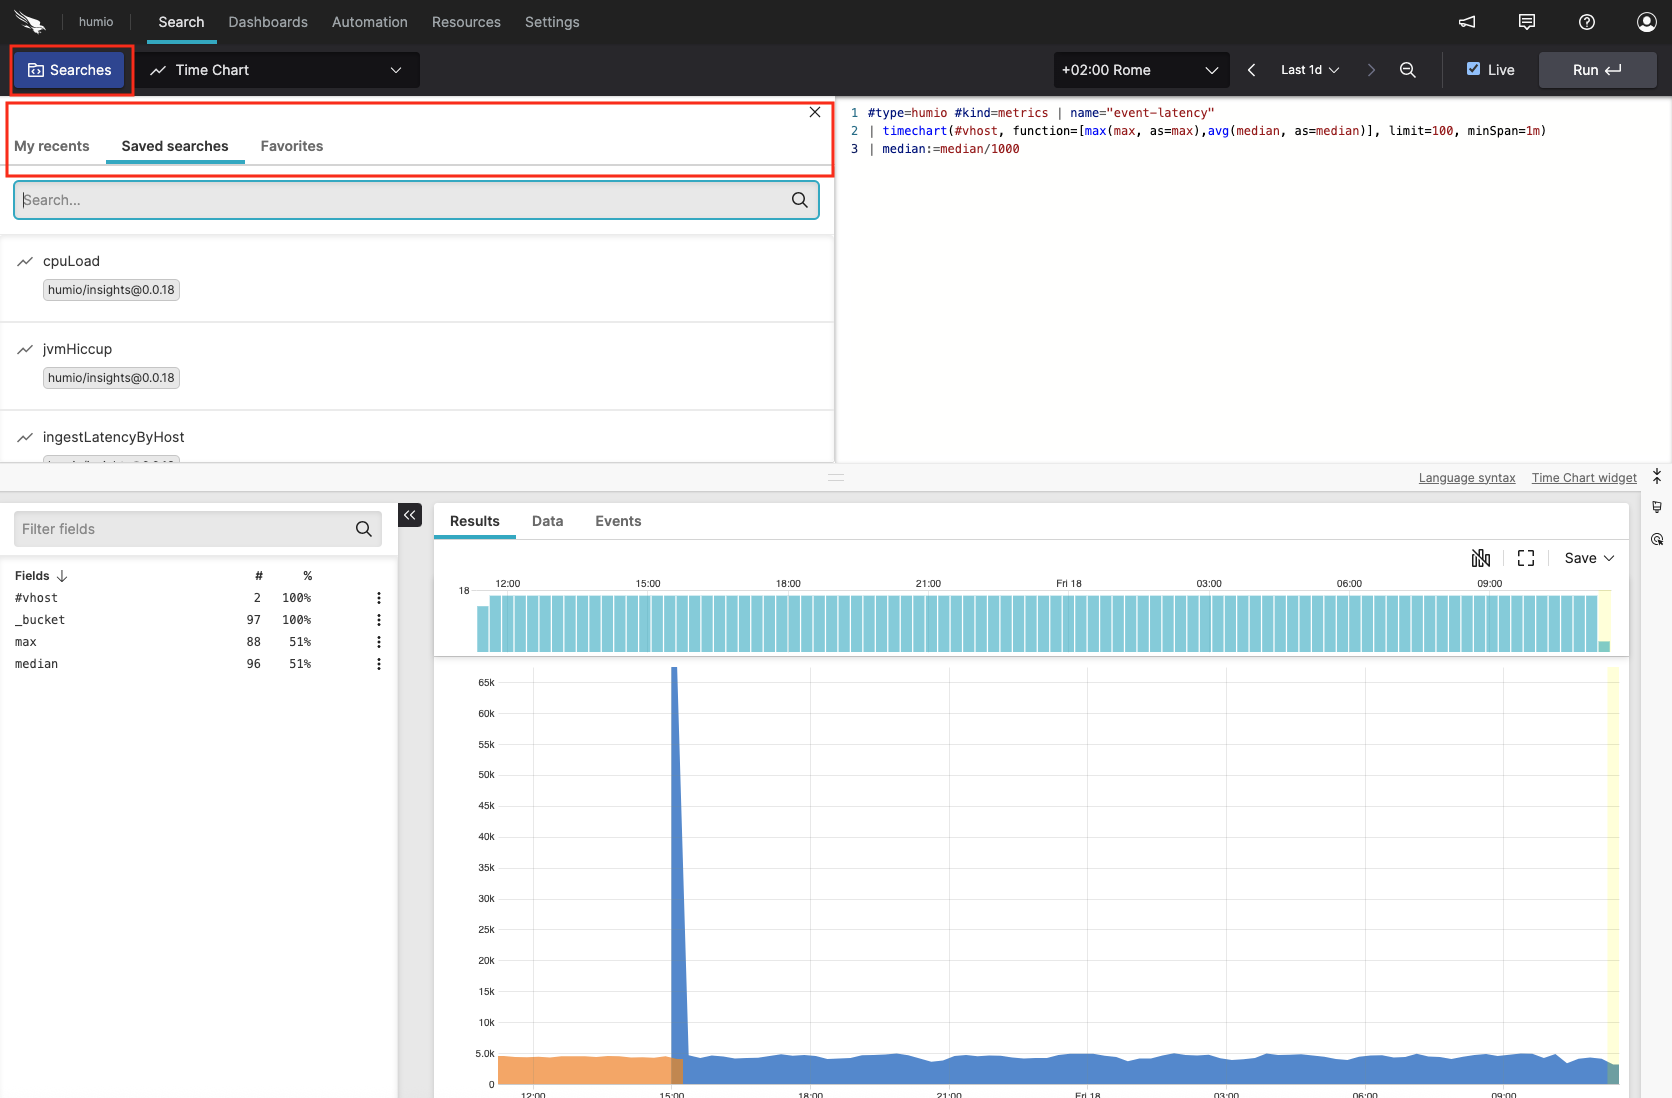Click the Run button to execute query
Screen dimensions: 1672x1098
(1596, 70)
